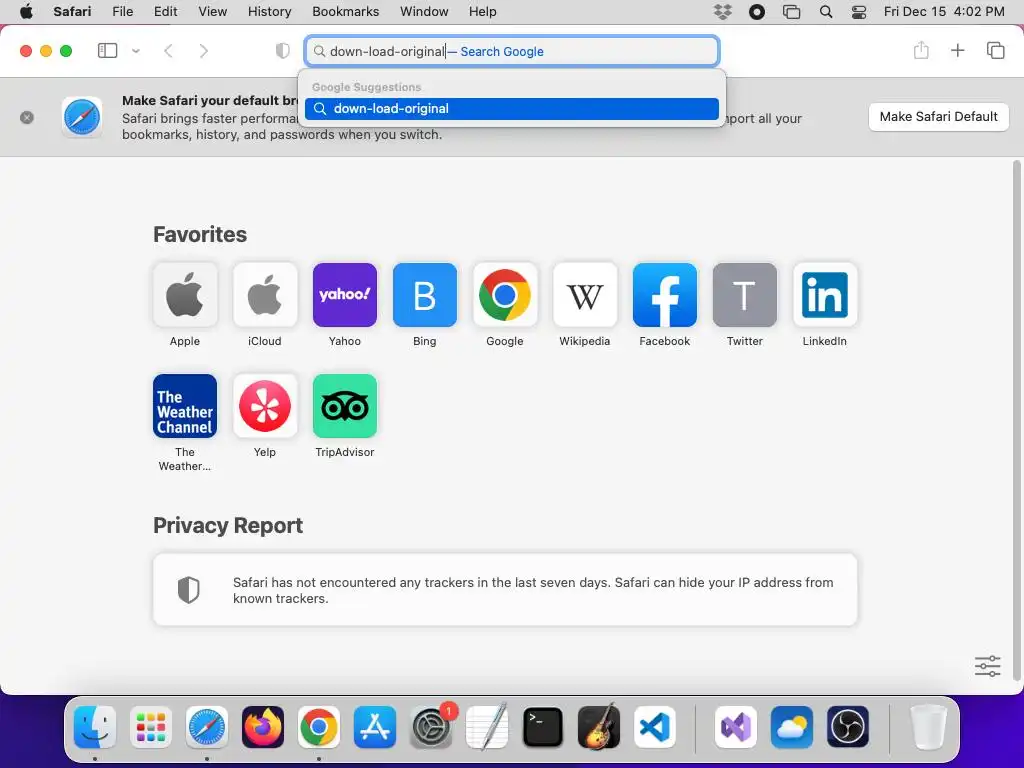Image resolution: width=1024 pixels, height=768 pixels.
Task: Open the Window menu
Action: [x=424, y=12]
